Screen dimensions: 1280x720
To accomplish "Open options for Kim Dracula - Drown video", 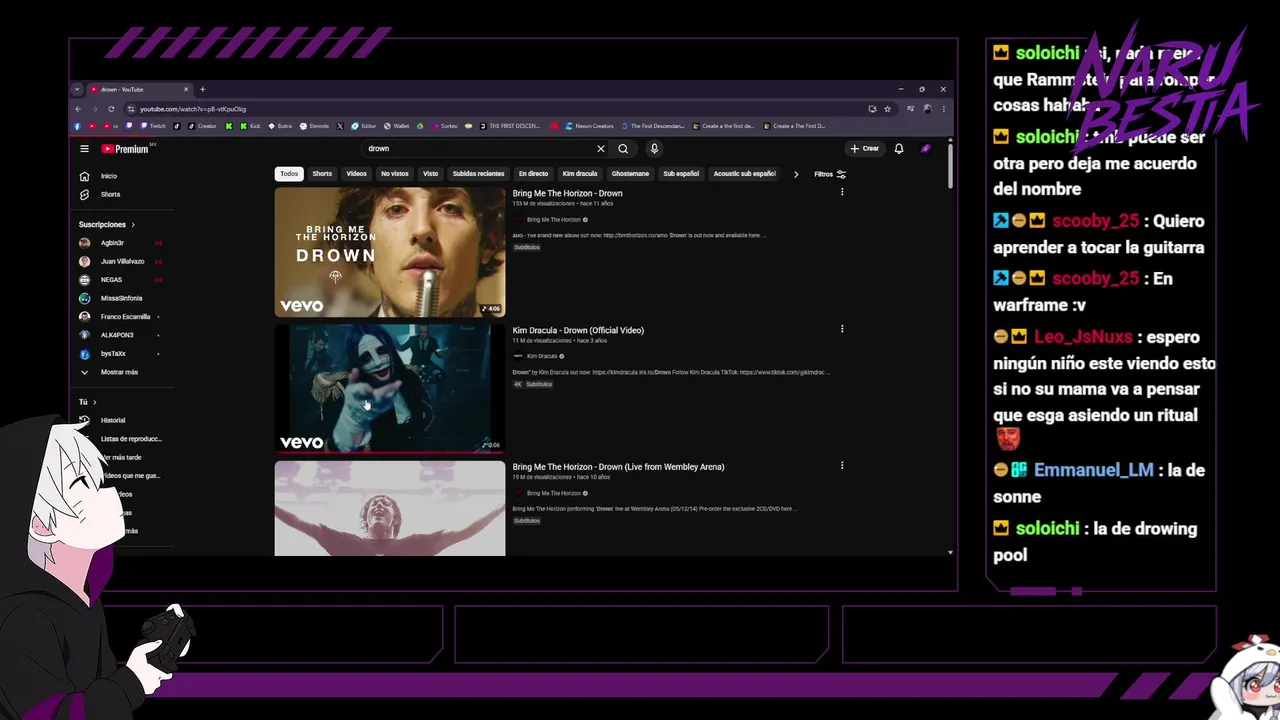I will 842,329.
